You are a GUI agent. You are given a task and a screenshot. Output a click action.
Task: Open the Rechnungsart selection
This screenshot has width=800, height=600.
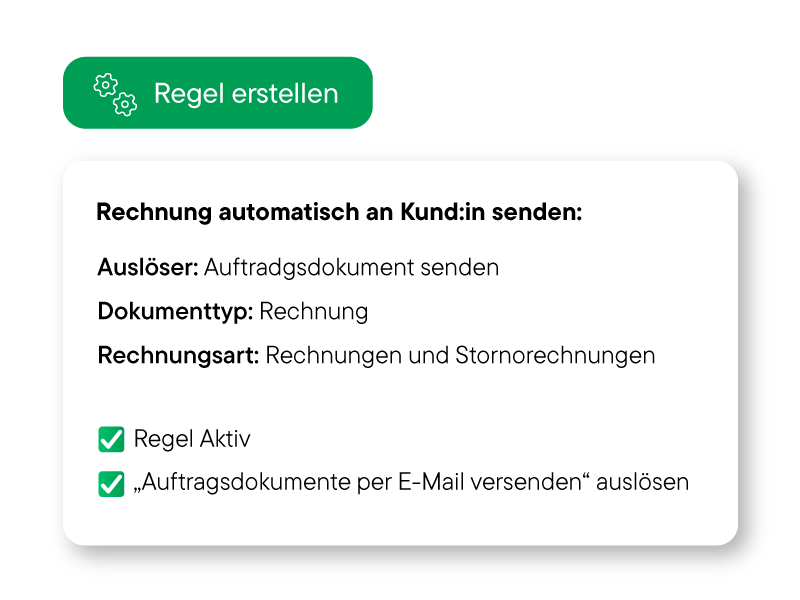pos(376,355)
